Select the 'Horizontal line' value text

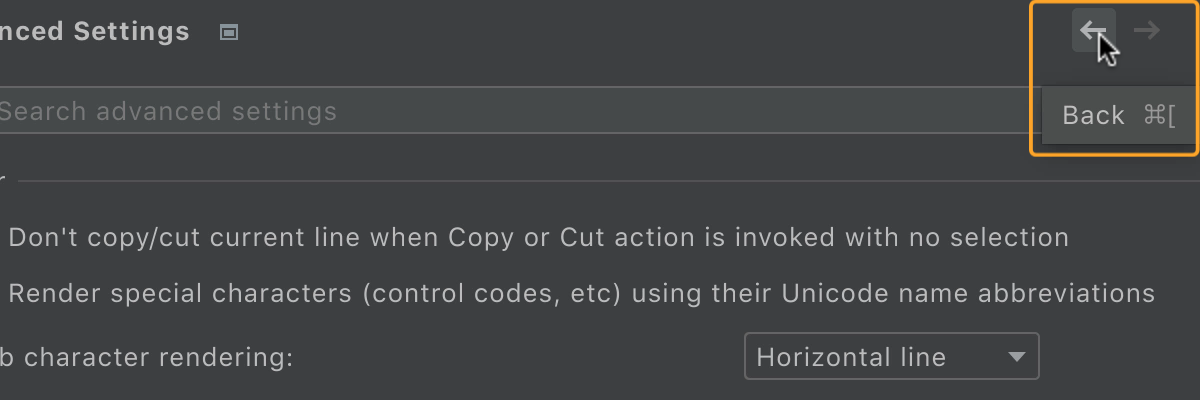[851, 357]
